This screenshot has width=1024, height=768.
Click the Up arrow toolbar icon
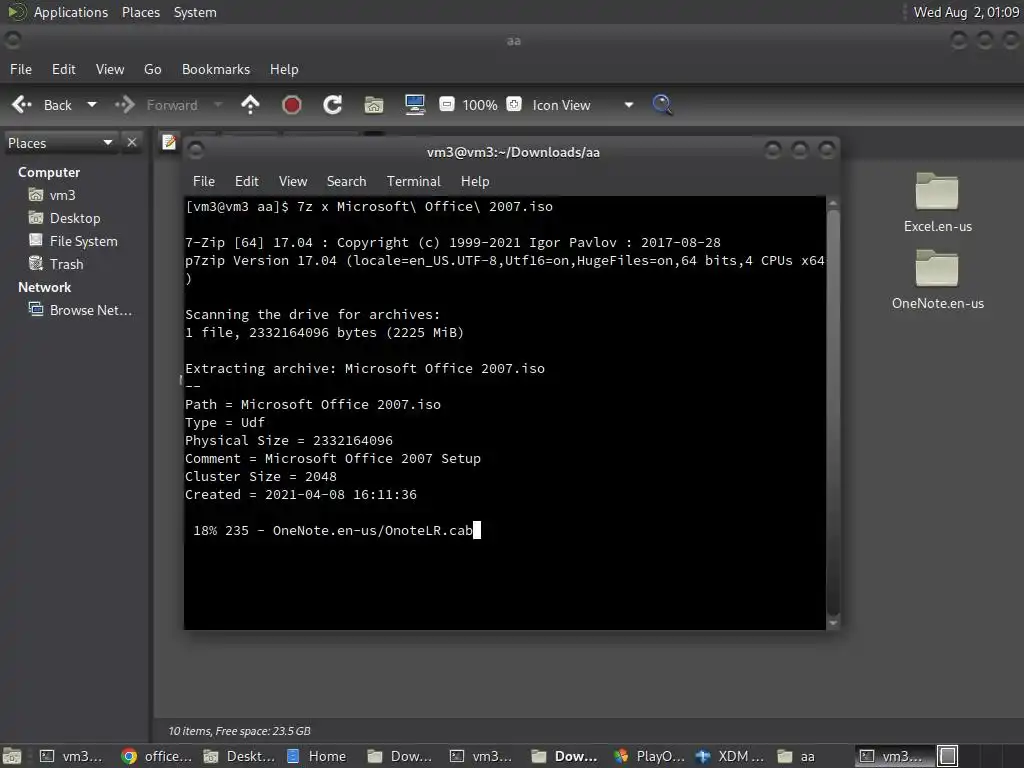point(250,105)
